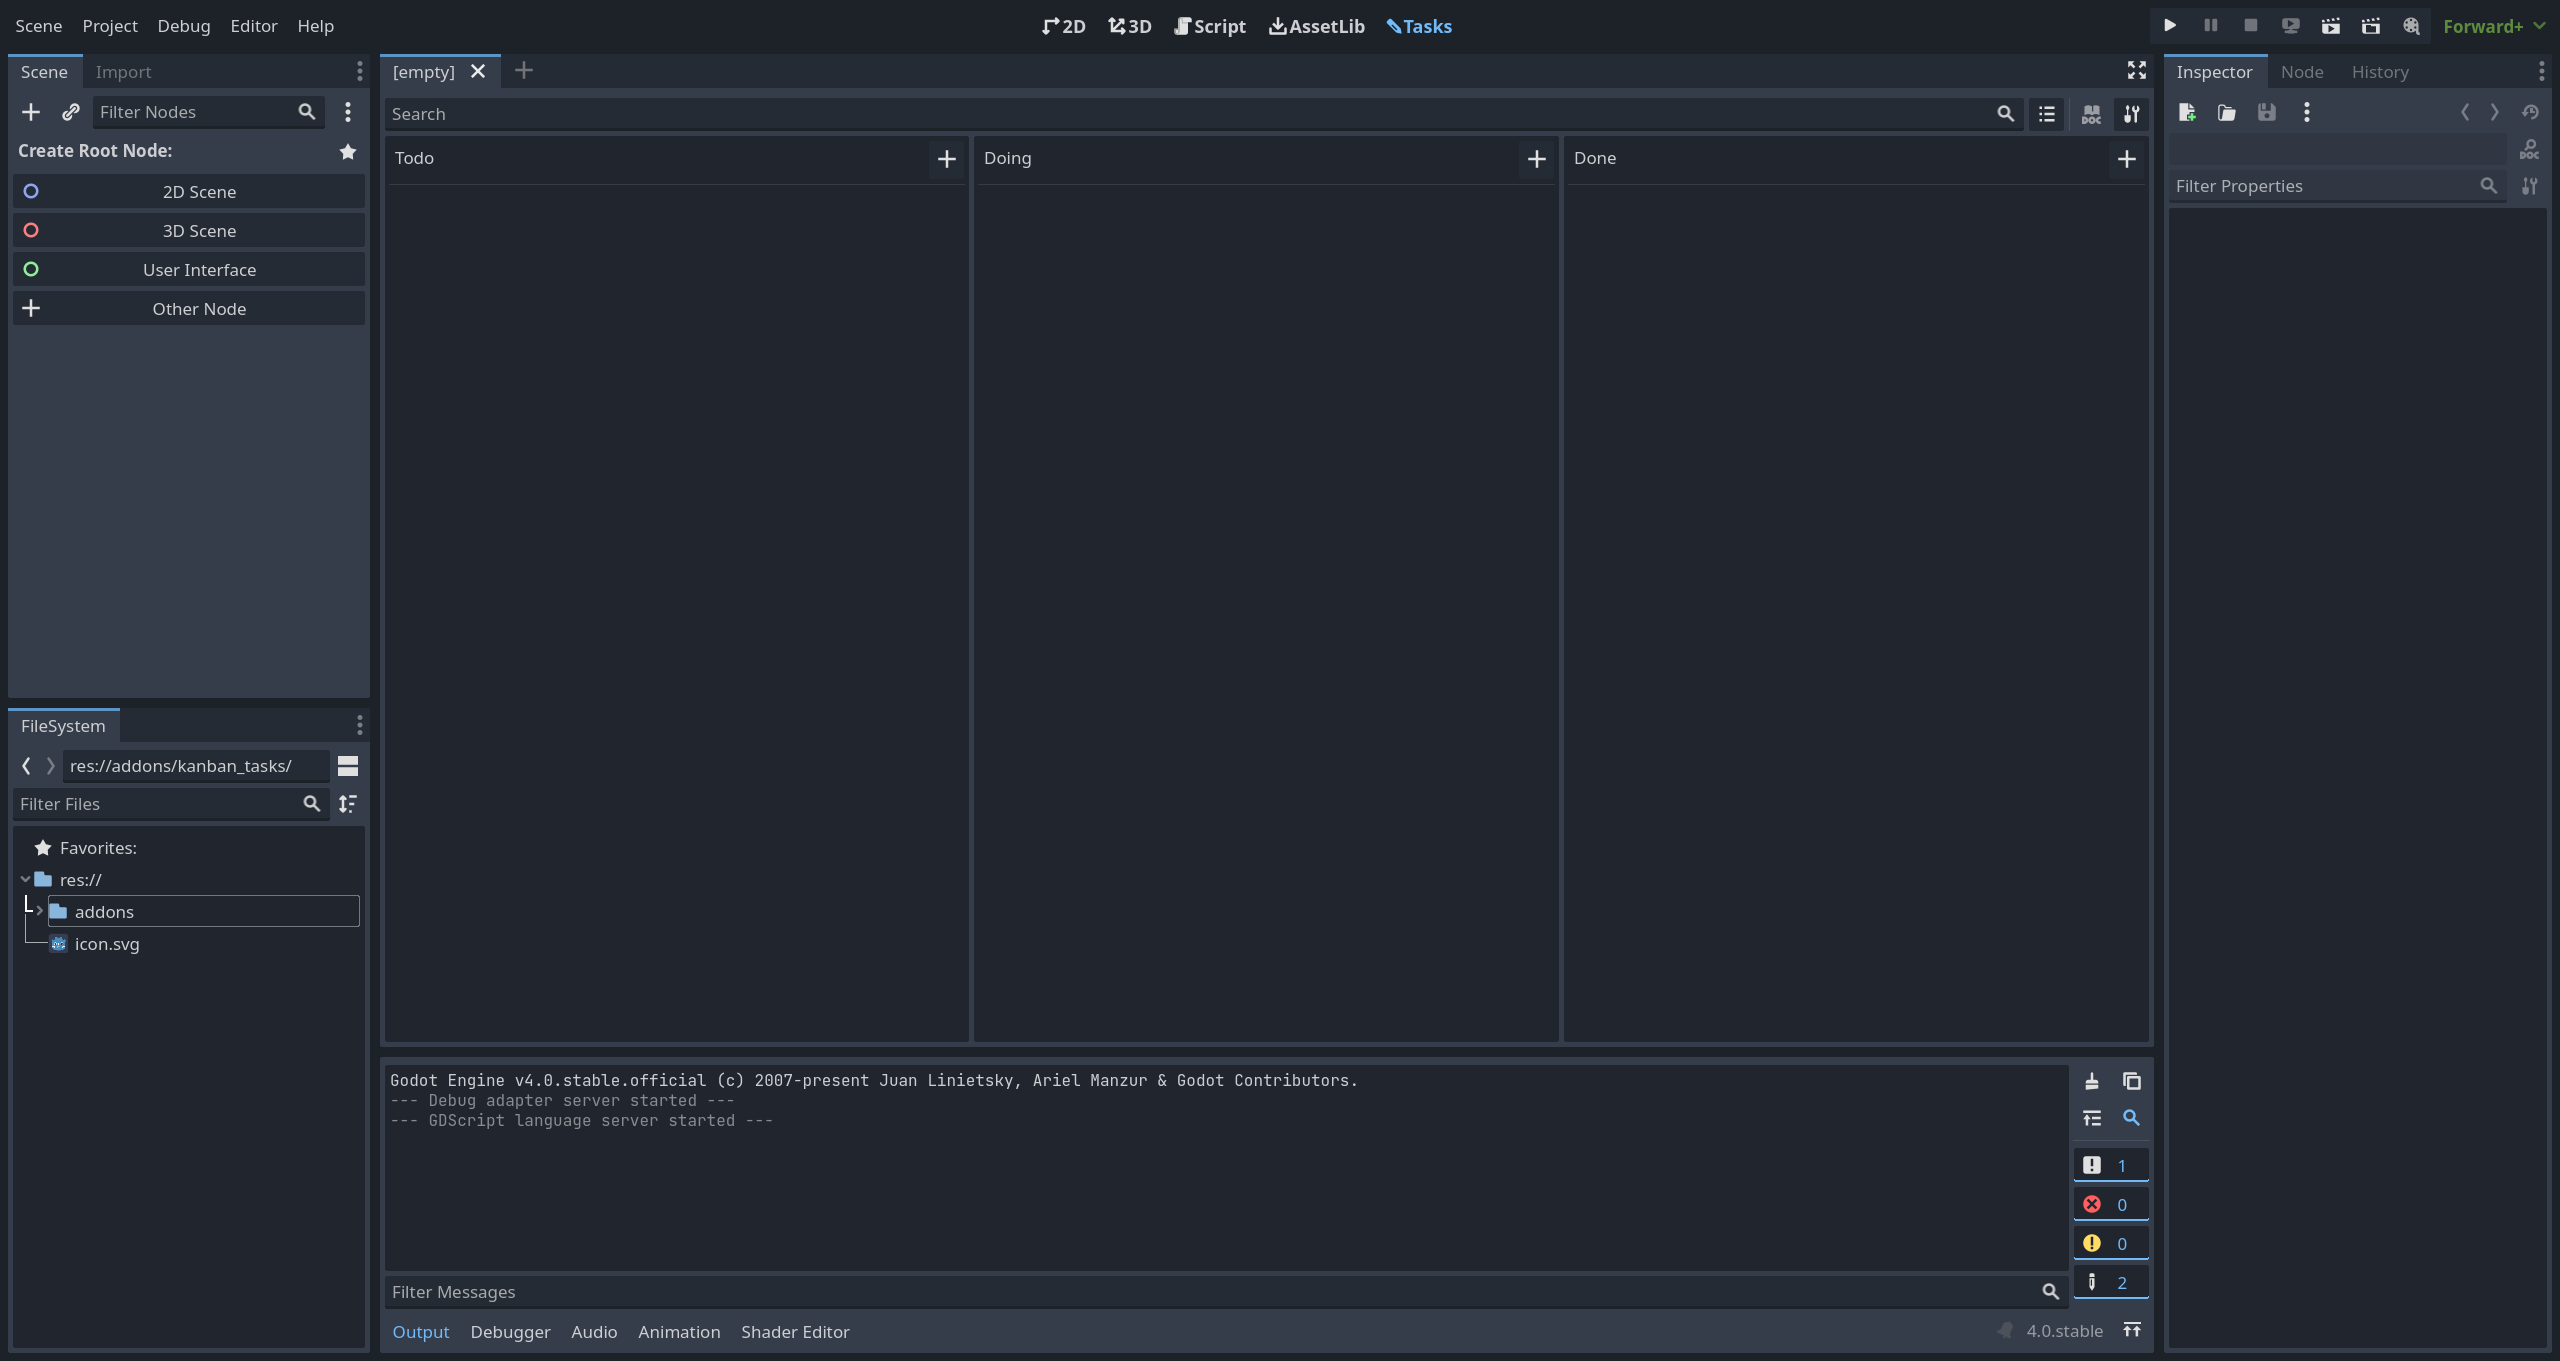Switch to the Debugger bottom tab

510,1332
